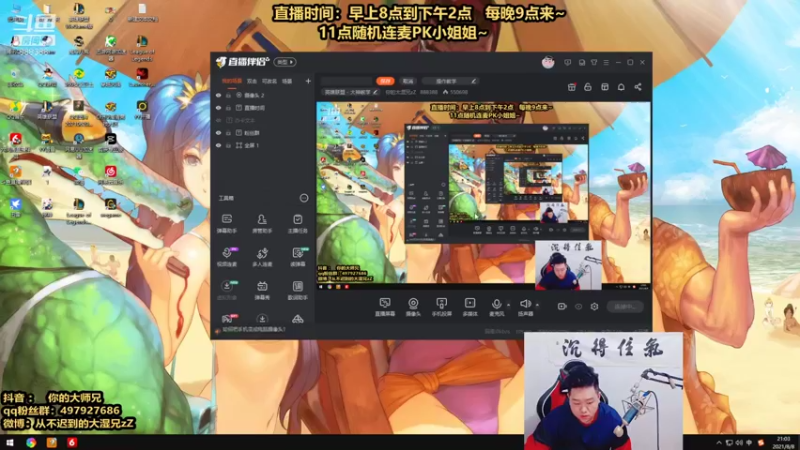This screenshot has height=450, width=800.
Task: Click the user avatar in the title bar
Action: click(x=548, y=62)
